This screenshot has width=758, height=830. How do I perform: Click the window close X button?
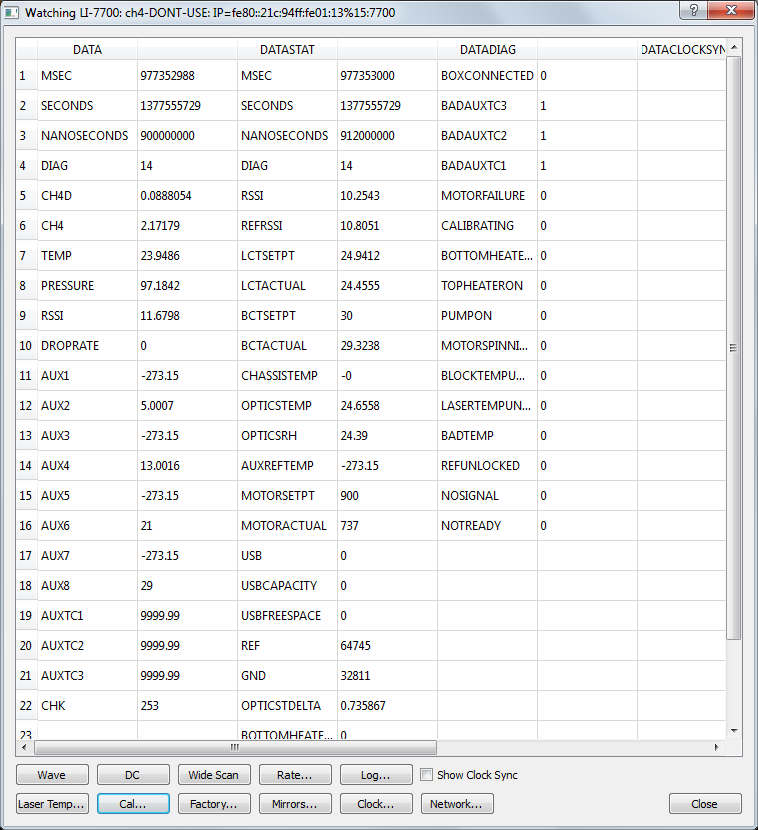click(731, 10)
